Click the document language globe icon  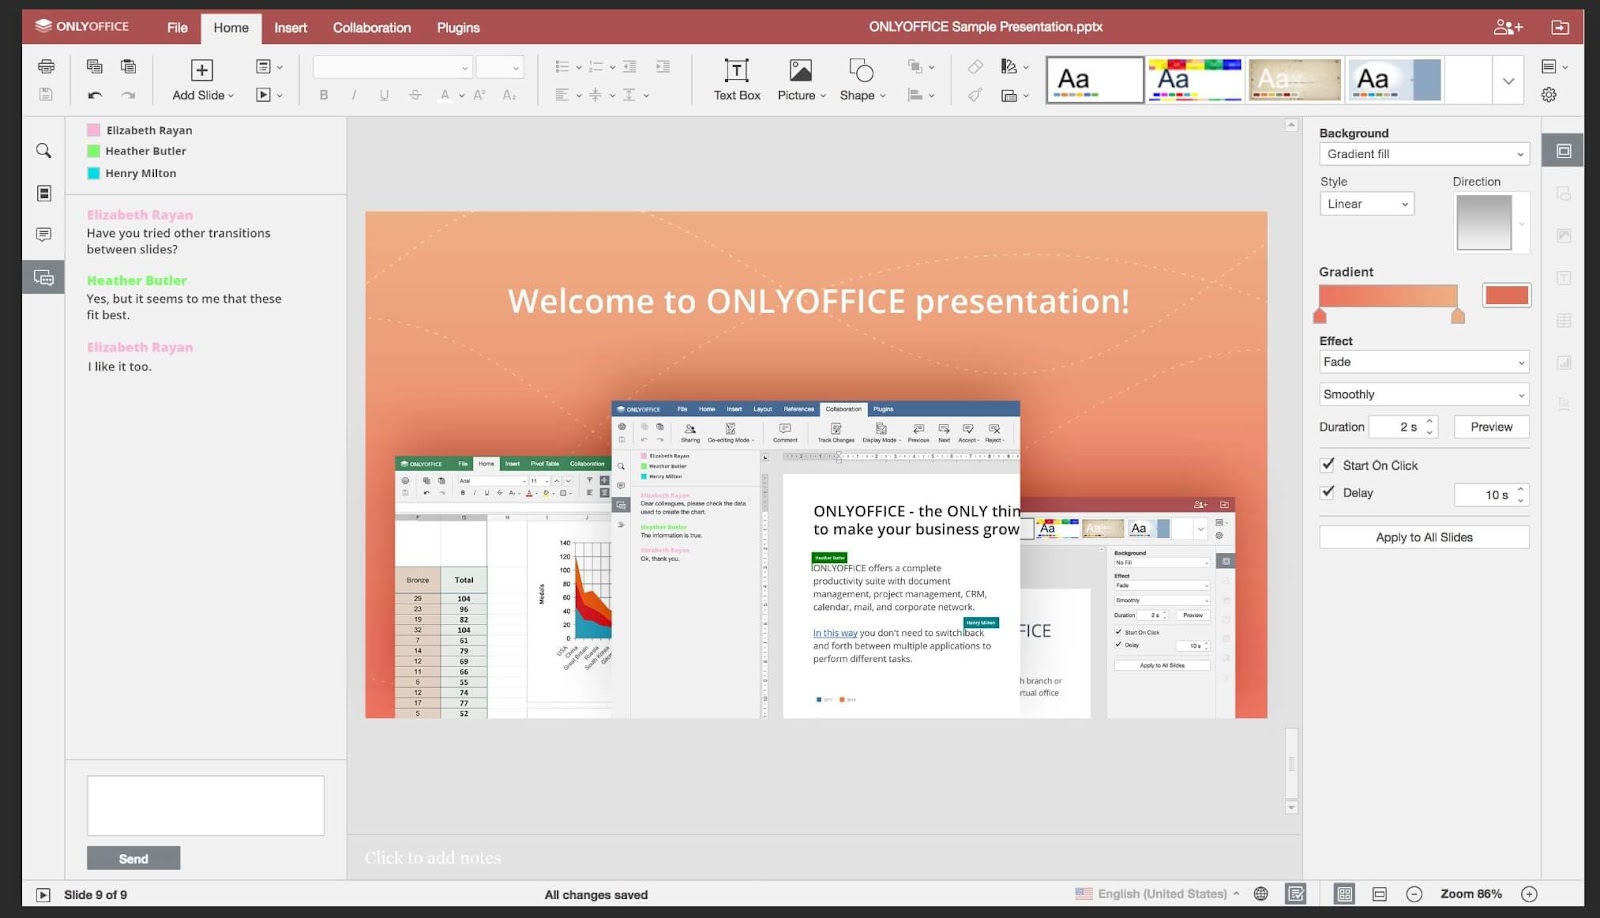pyautogui.click(x=1261, y=894)
